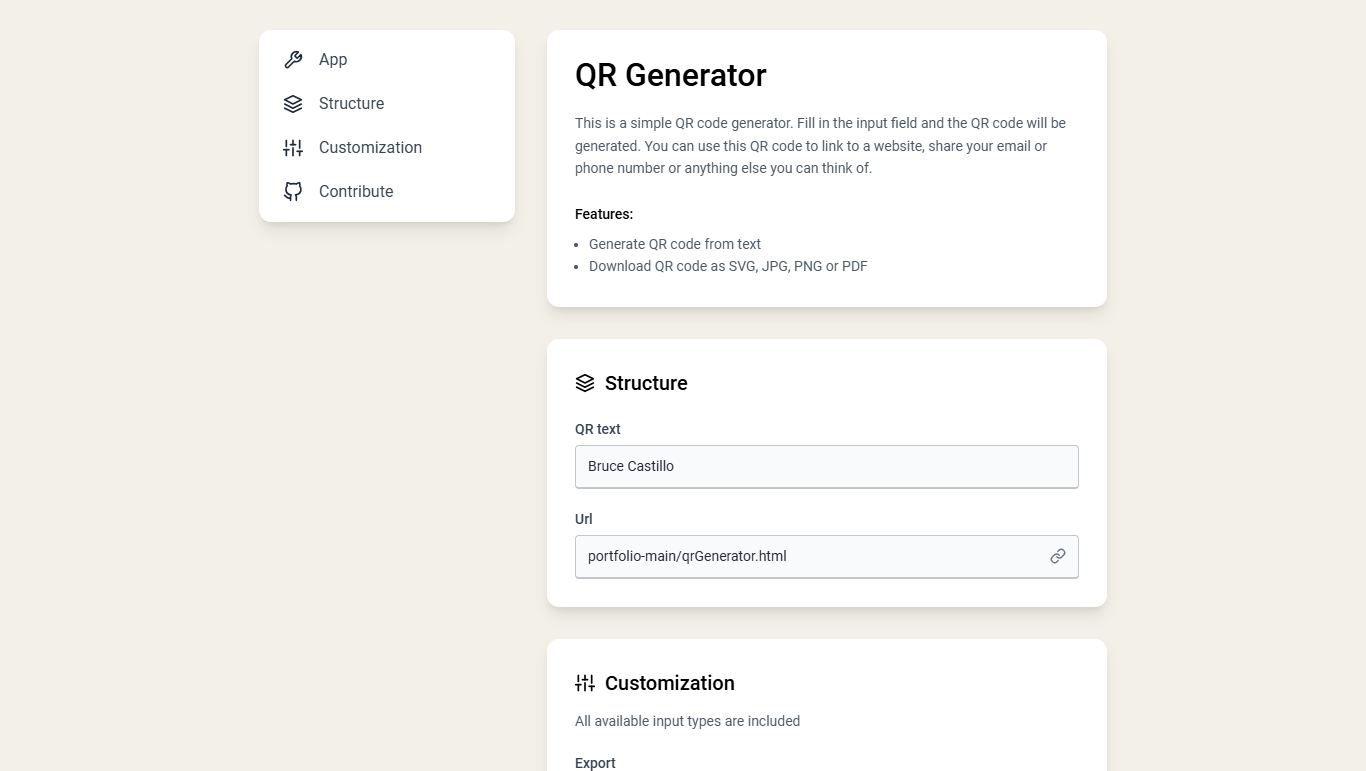The image size is (1366, 771).
Task: Click the link icon in the Url field
Action: 1057,556
